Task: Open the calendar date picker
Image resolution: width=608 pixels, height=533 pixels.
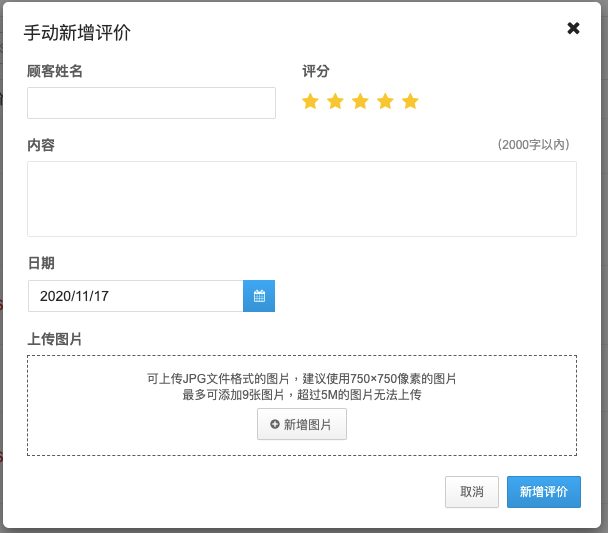Action: point(259,296)
